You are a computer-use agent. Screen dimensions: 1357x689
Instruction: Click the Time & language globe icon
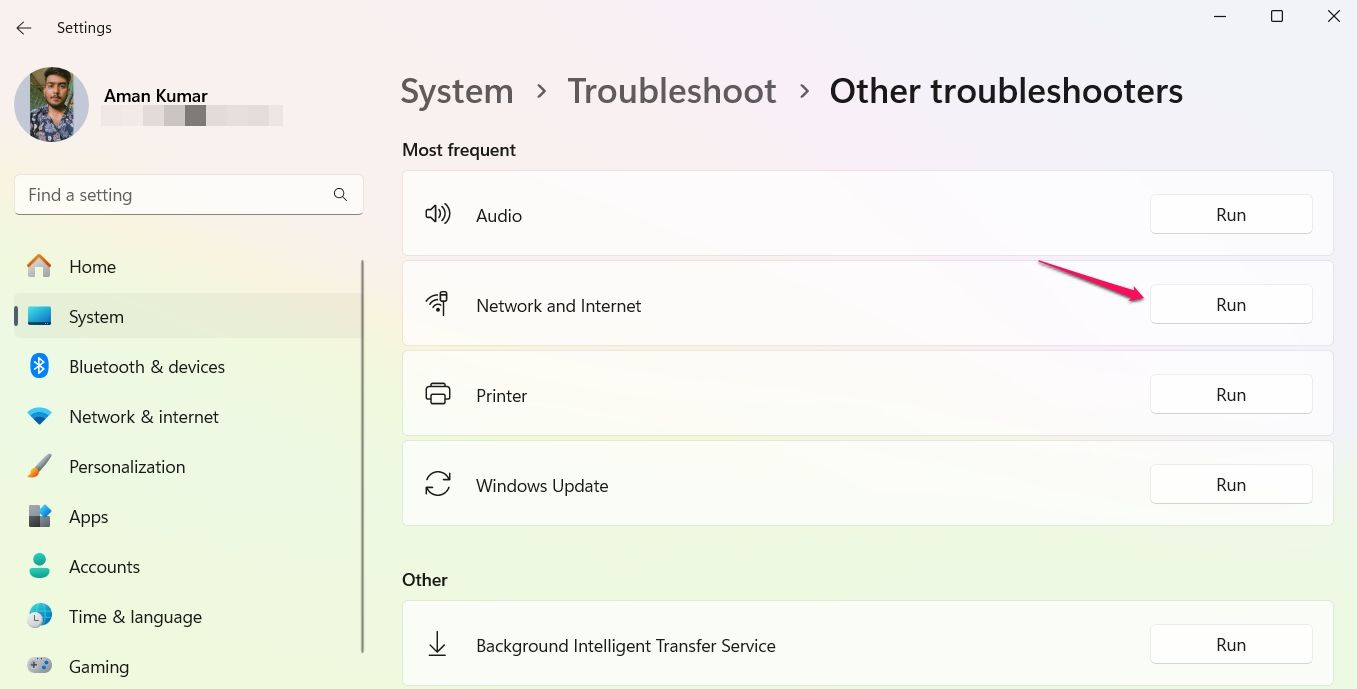point(39,617)
